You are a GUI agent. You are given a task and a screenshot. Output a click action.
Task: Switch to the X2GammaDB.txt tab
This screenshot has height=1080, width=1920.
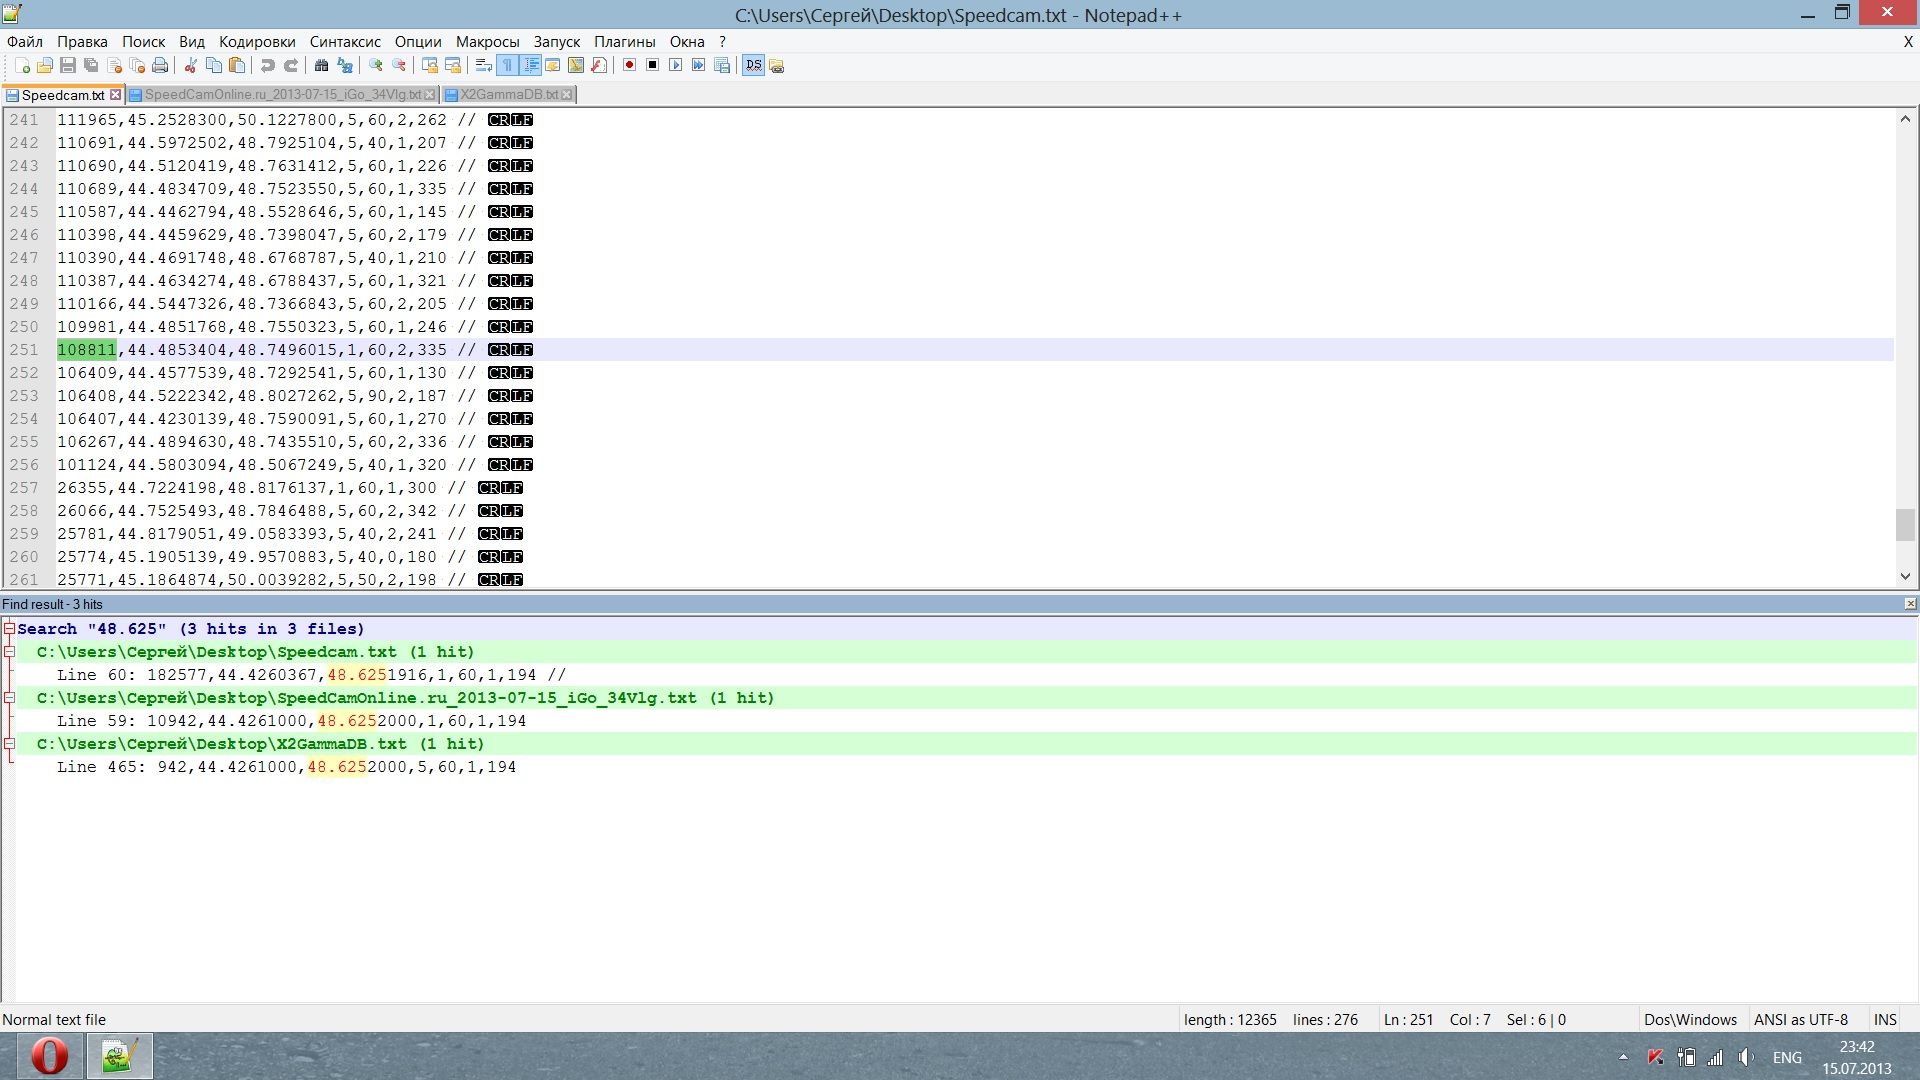[x=508, y=95]
